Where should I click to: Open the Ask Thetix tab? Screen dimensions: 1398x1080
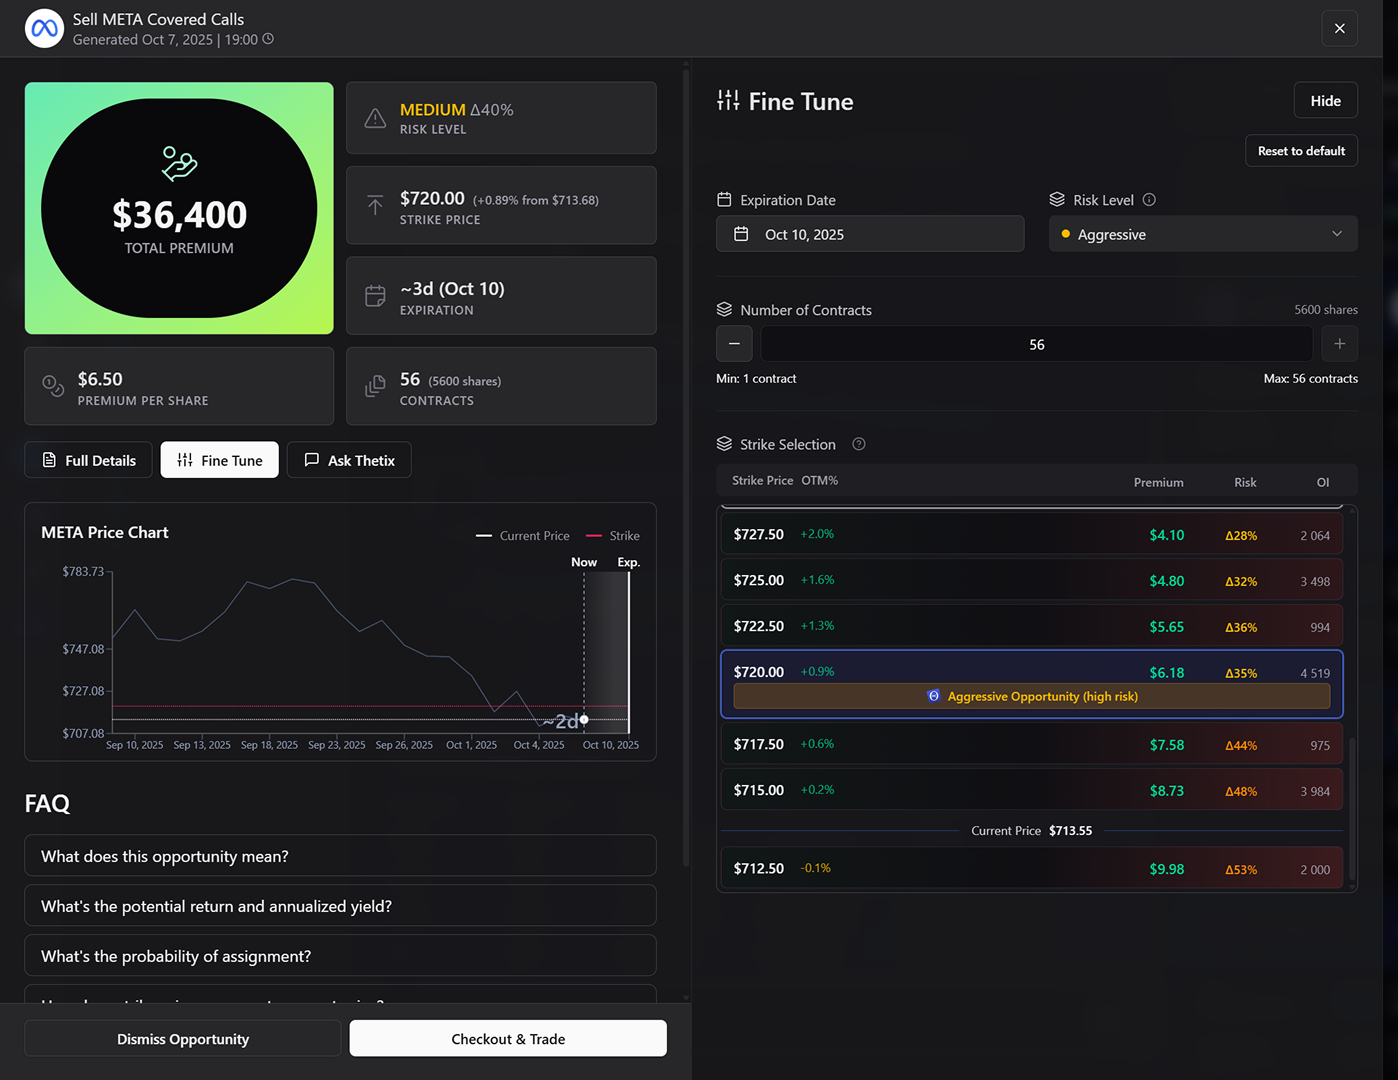(349, 460)
